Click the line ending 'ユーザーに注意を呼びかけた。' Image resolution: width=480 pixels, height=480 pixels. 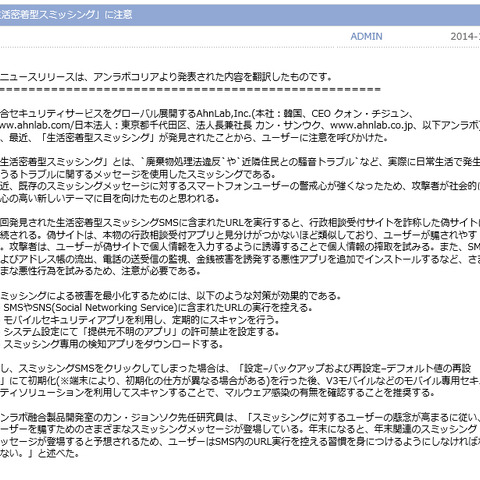tap(194, 138)
